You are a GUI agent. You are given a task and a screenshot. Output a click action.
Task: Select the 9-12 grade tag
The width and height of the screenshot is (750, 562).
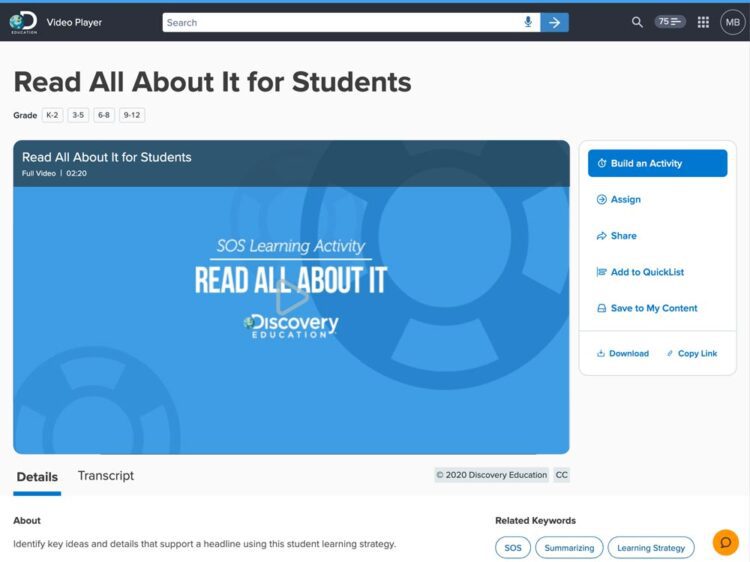(132, 115)
